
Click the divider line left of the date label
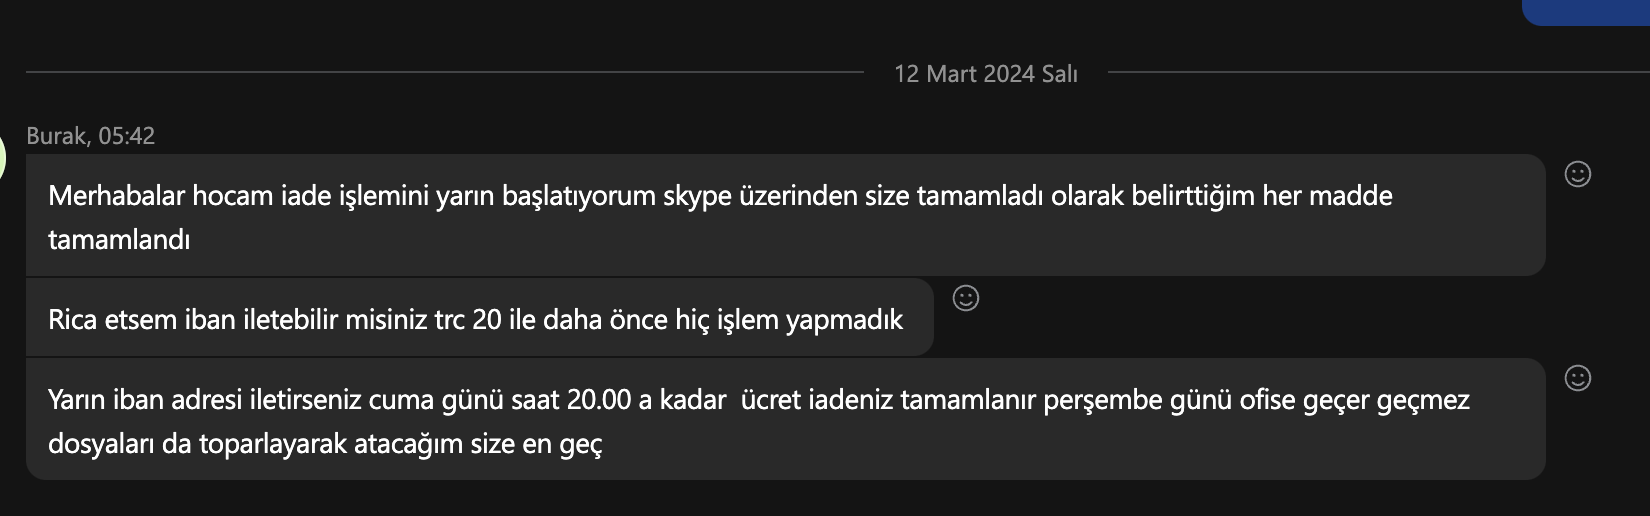pyautogui.click(x=445, y=72)
